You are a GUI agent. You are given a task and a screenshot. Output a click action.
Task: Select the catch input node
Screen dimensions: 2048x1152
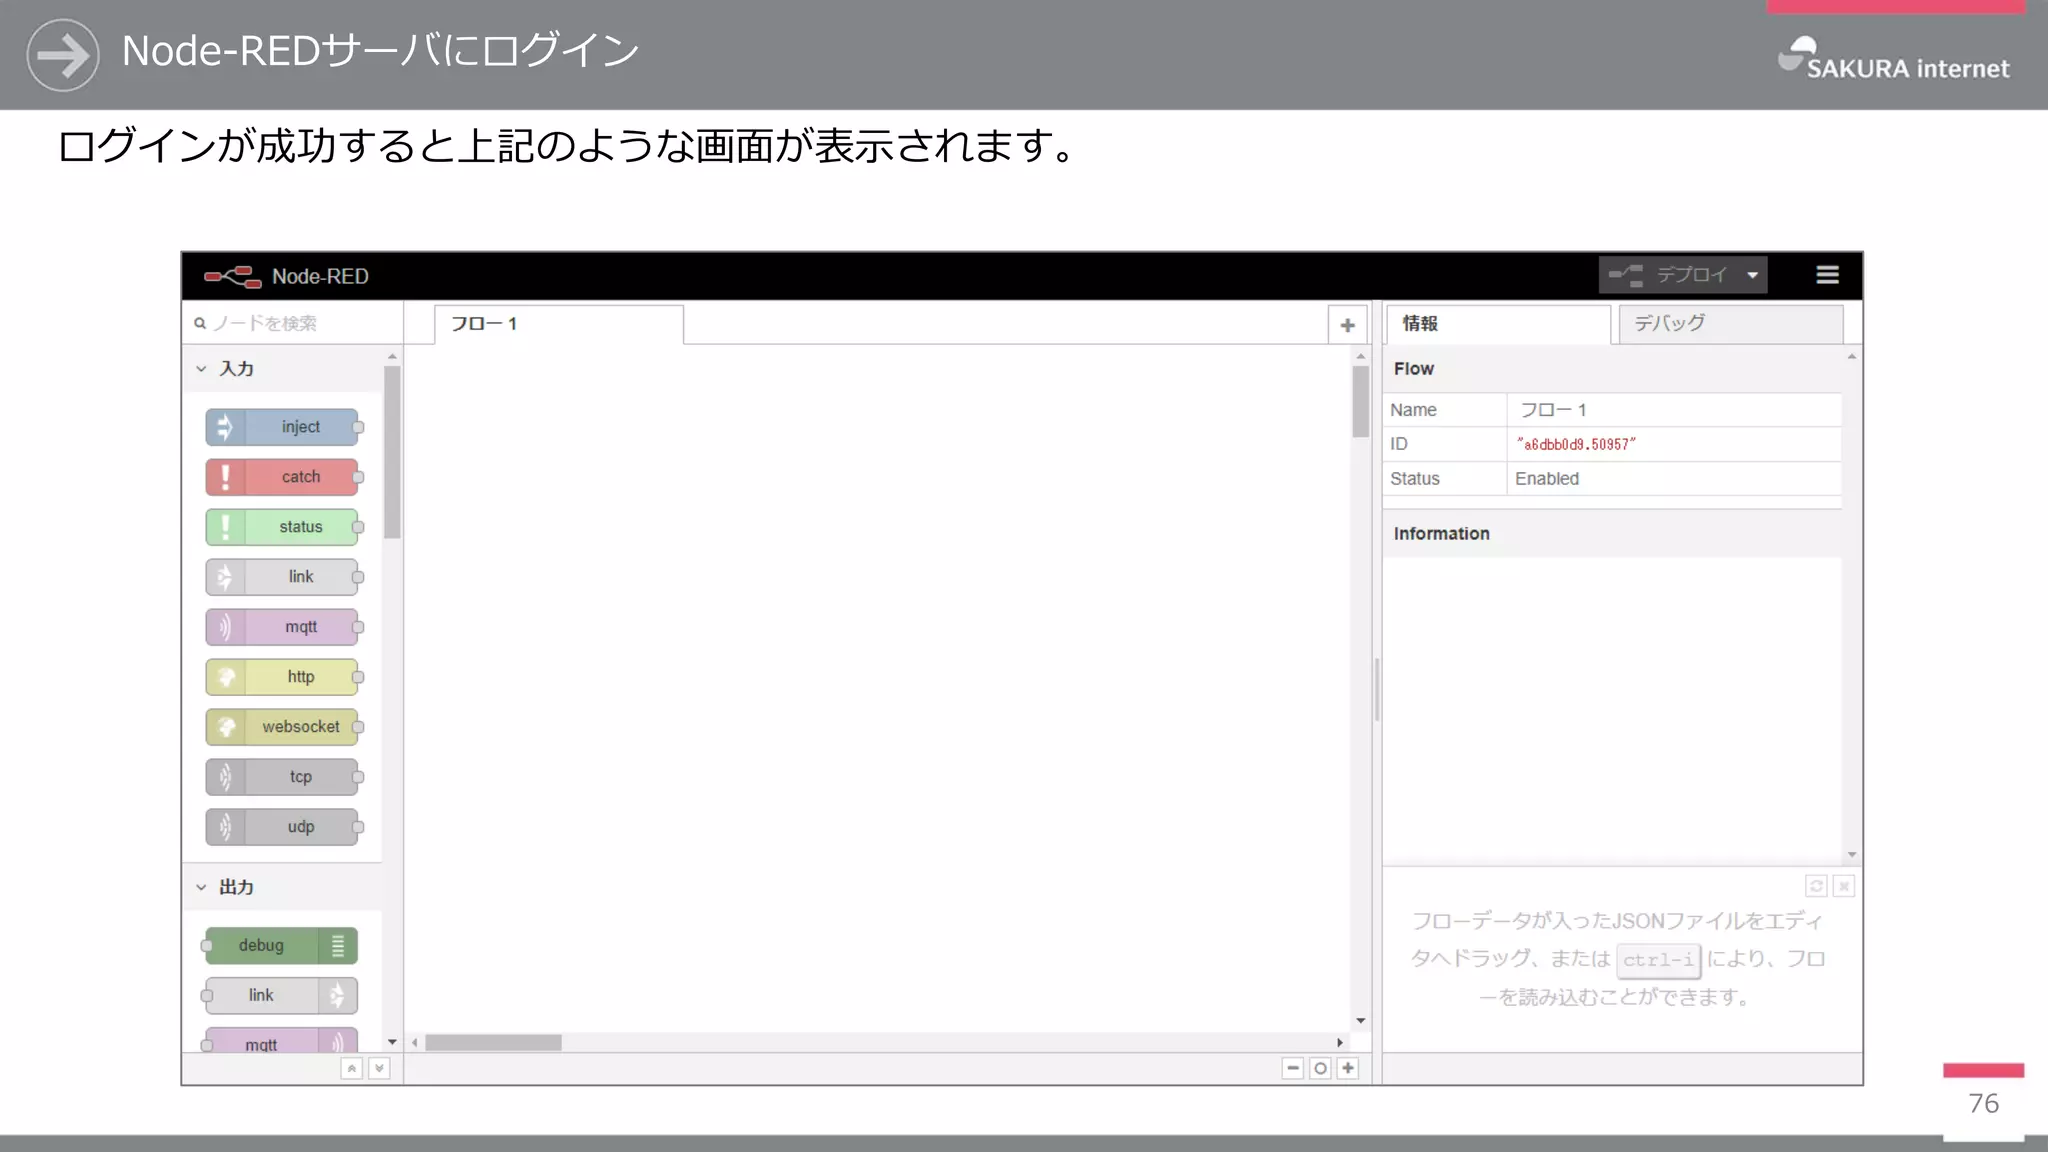pos(282,477)
